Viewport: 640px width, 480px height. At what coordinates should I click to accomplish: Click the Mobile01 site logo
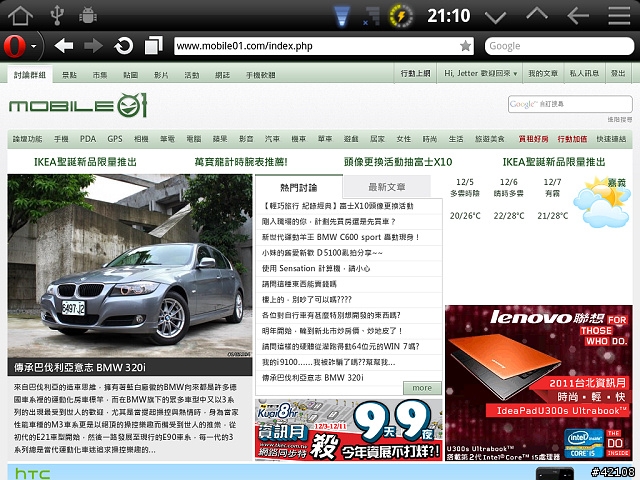pyautogui.click(x=78, y=106)
